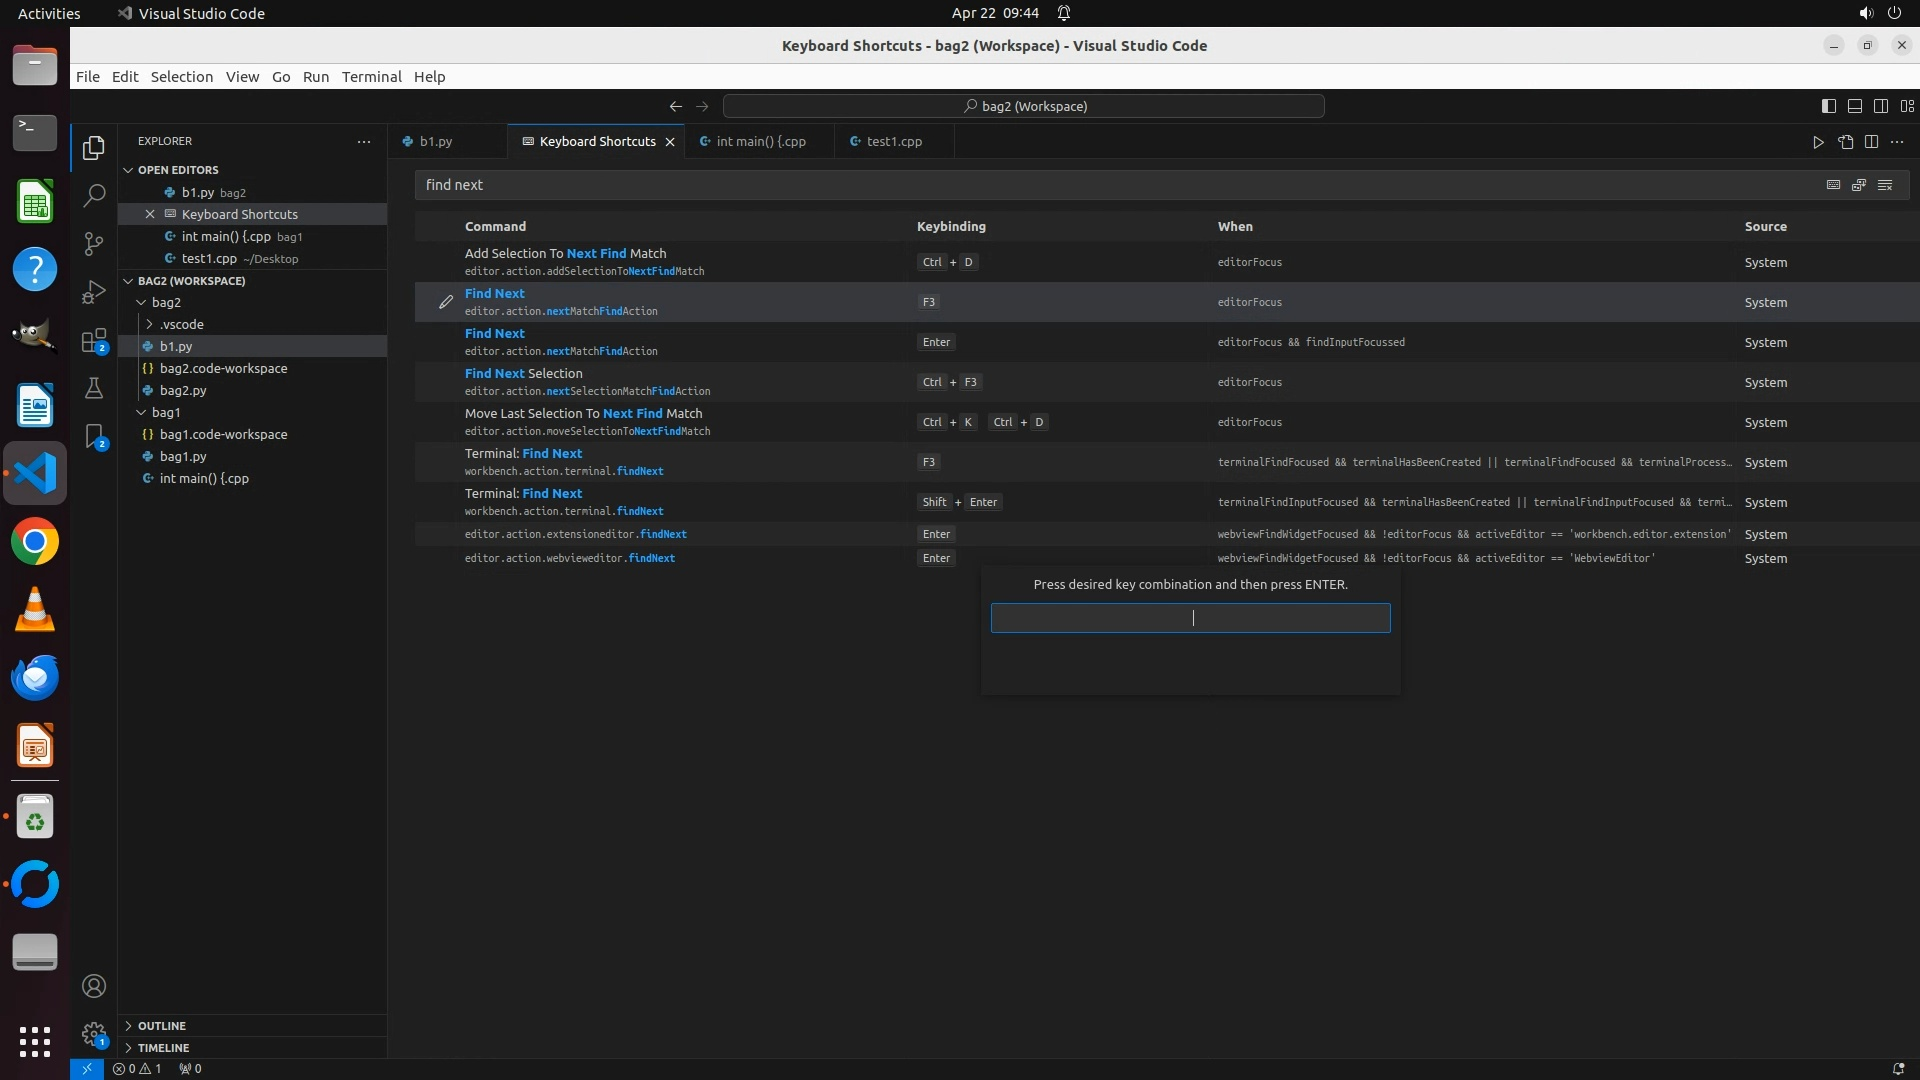The image size is (1920, 1080).
Task: Open Manage gear icon in activity bar
Action: [94, 1034]
